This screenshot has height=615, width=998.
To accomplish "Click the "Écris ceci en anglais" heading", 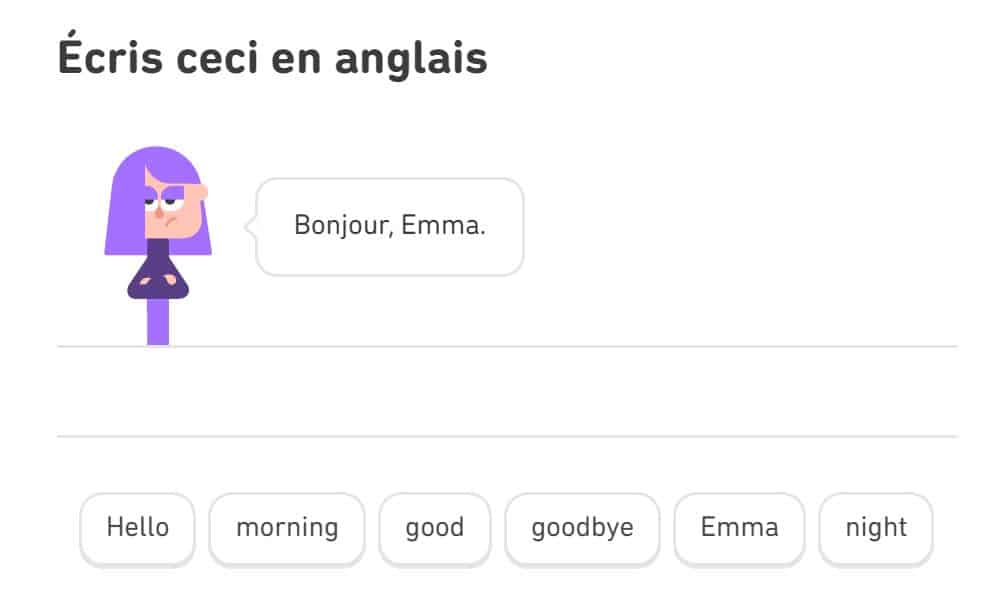I will [272, 56].
